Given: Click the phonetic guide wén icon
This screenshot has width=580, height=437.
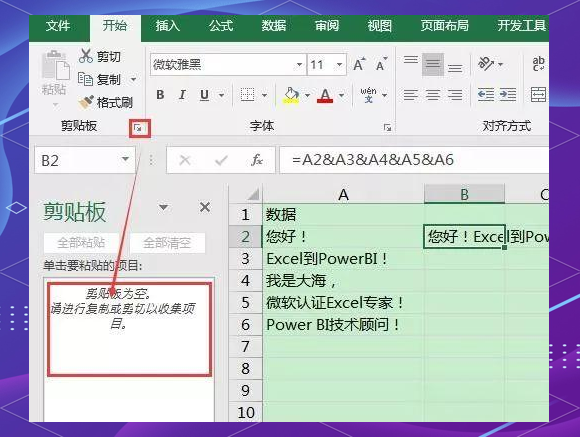Looking at the screenshot, I should click(368, 95).
